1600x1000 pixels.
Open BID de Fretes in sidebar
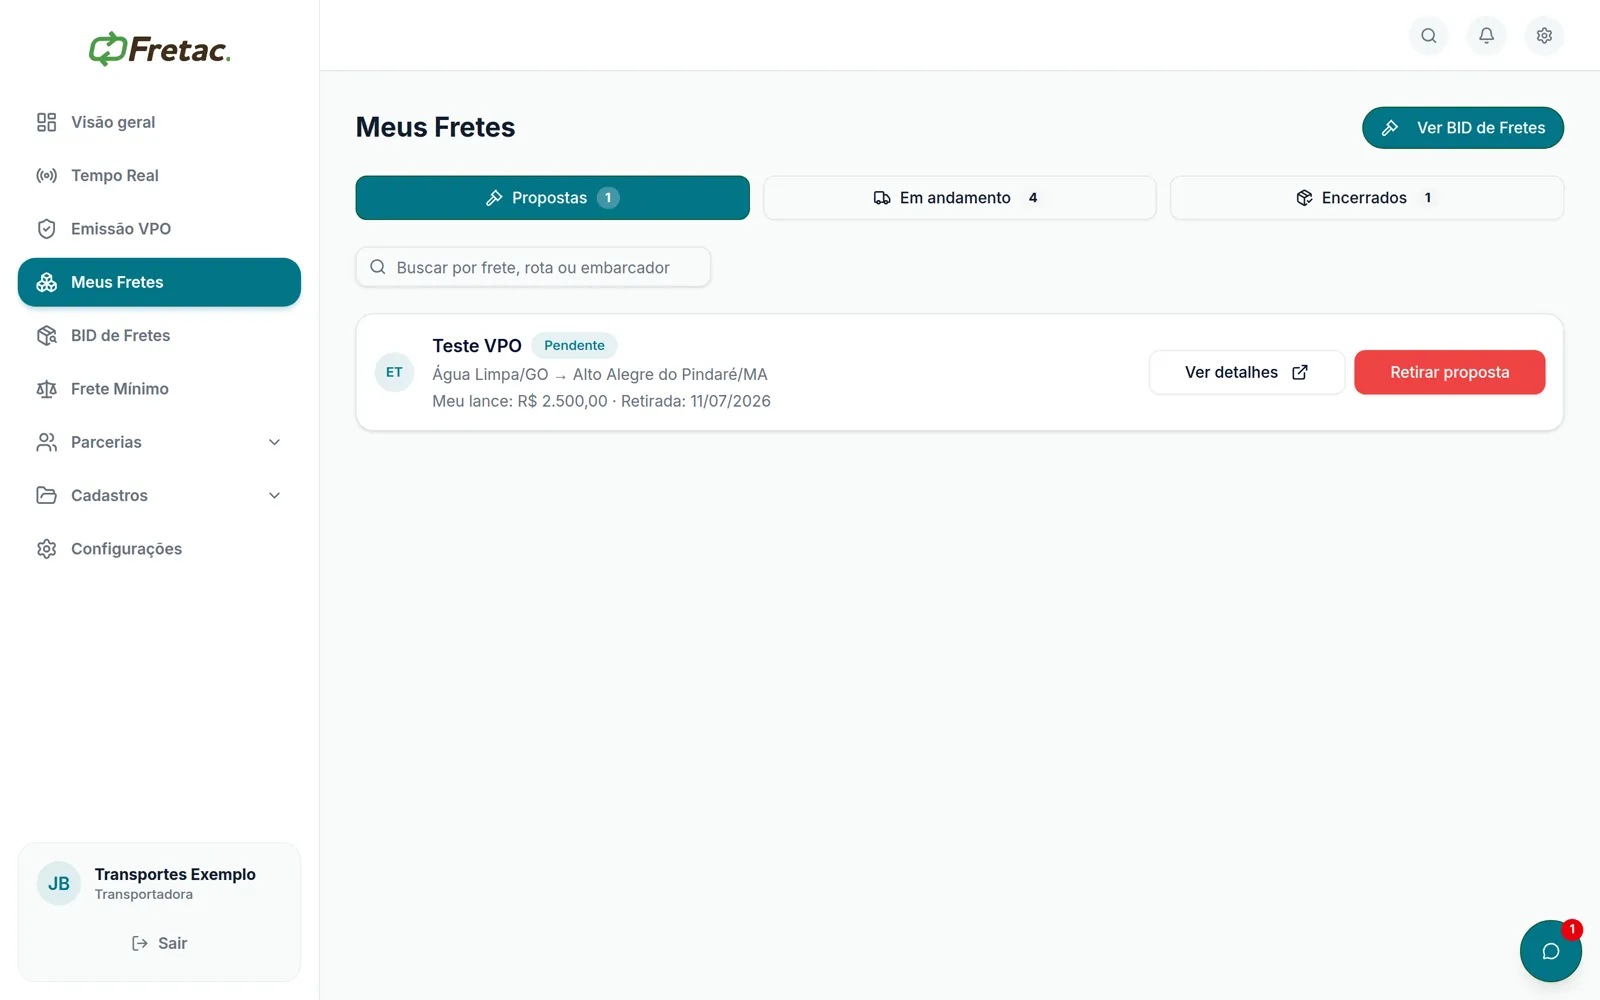tap(159, 335)
